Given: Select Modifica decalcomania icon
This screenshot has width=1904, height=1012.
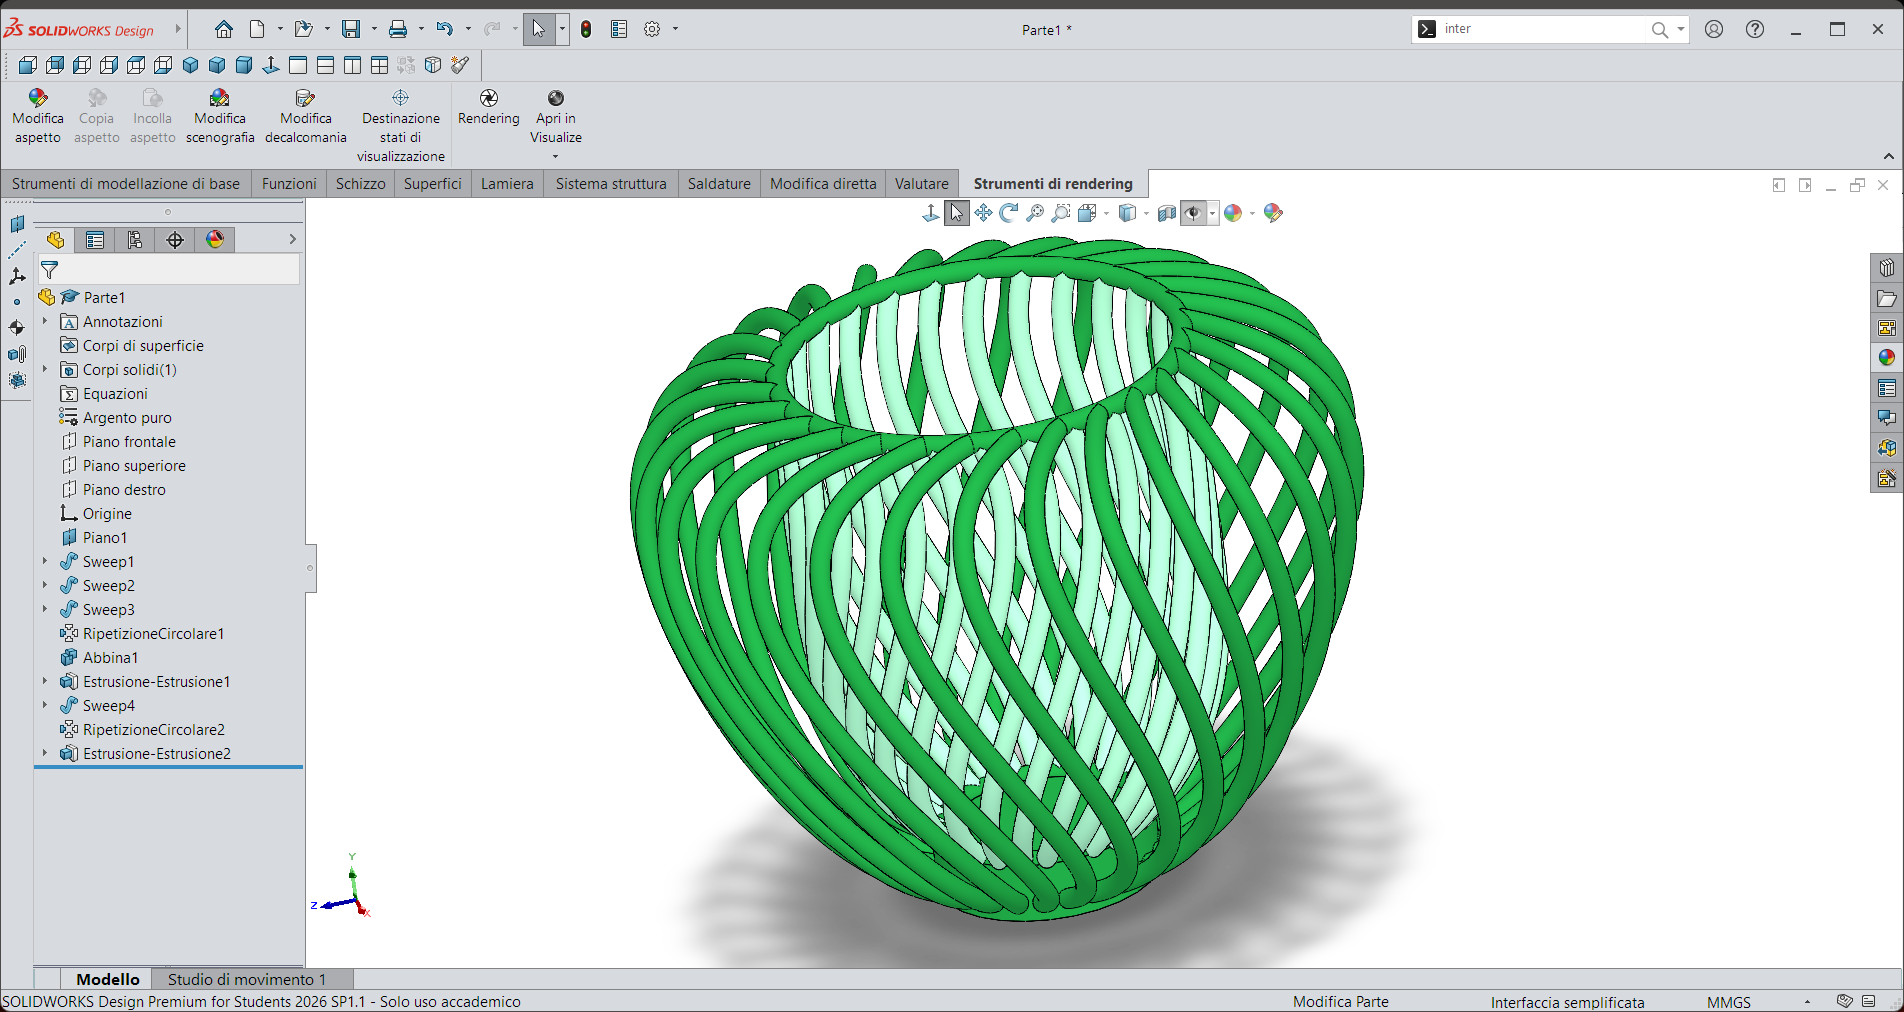Looking at the screenshot, I should tap(305, 98).
